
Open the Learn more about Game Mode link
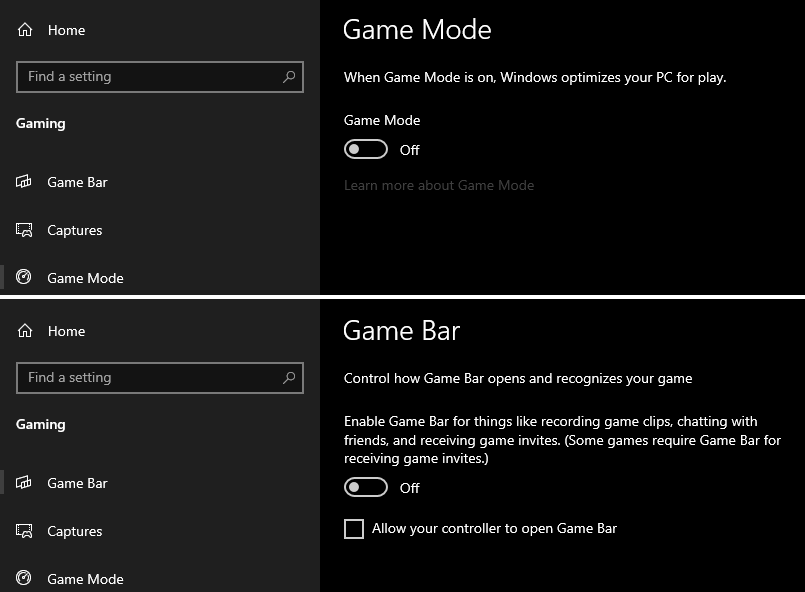point(439,185)
